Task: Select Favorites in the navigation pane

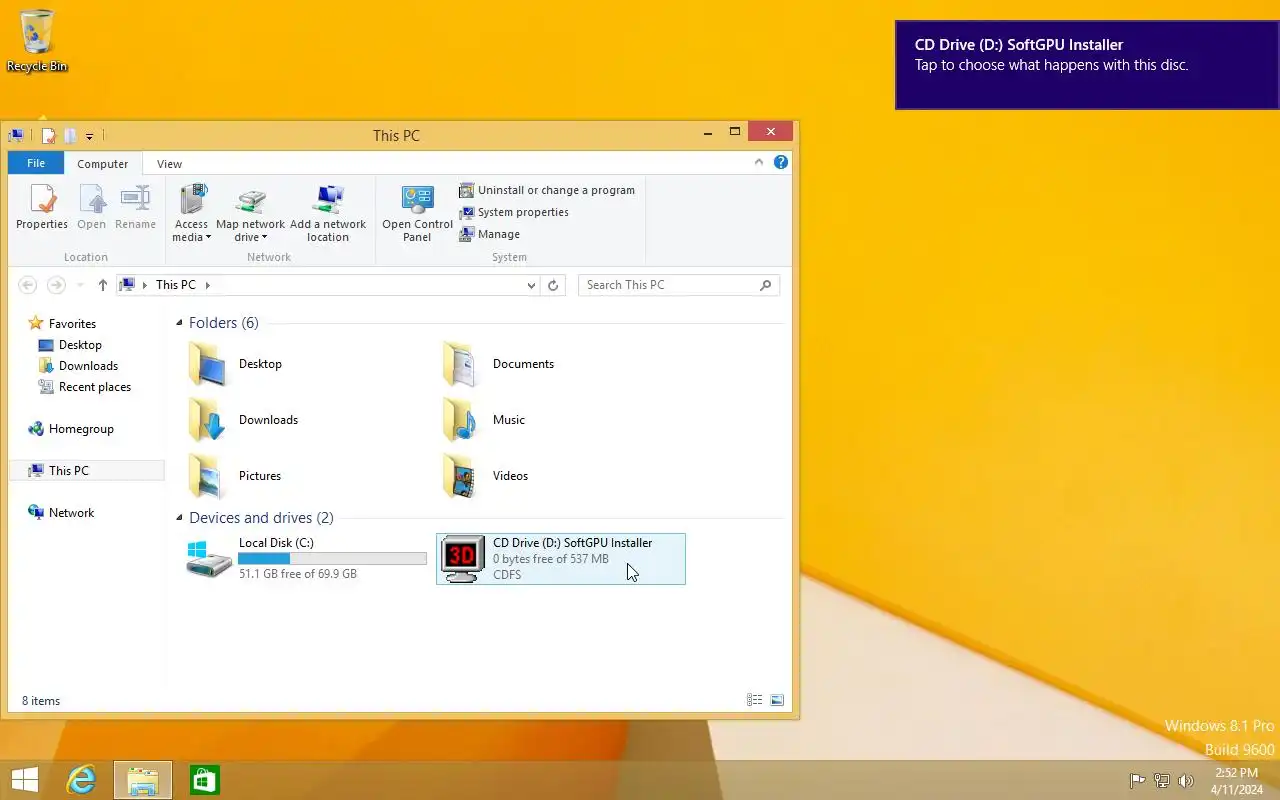Action: 62,323
